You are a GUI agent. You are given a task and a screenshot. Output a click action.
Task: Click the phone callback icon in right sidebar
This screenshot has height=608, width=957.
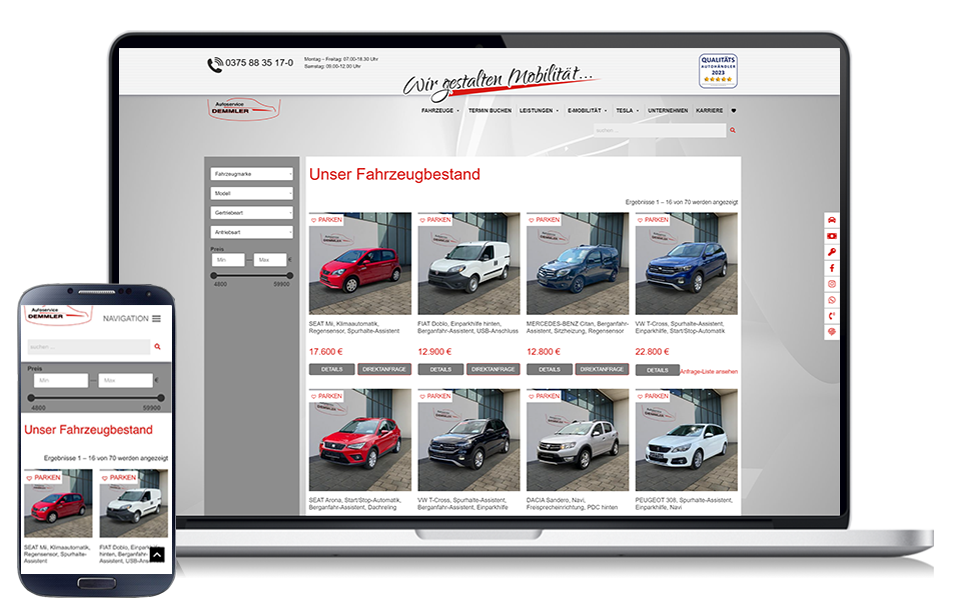pos(831,316)
